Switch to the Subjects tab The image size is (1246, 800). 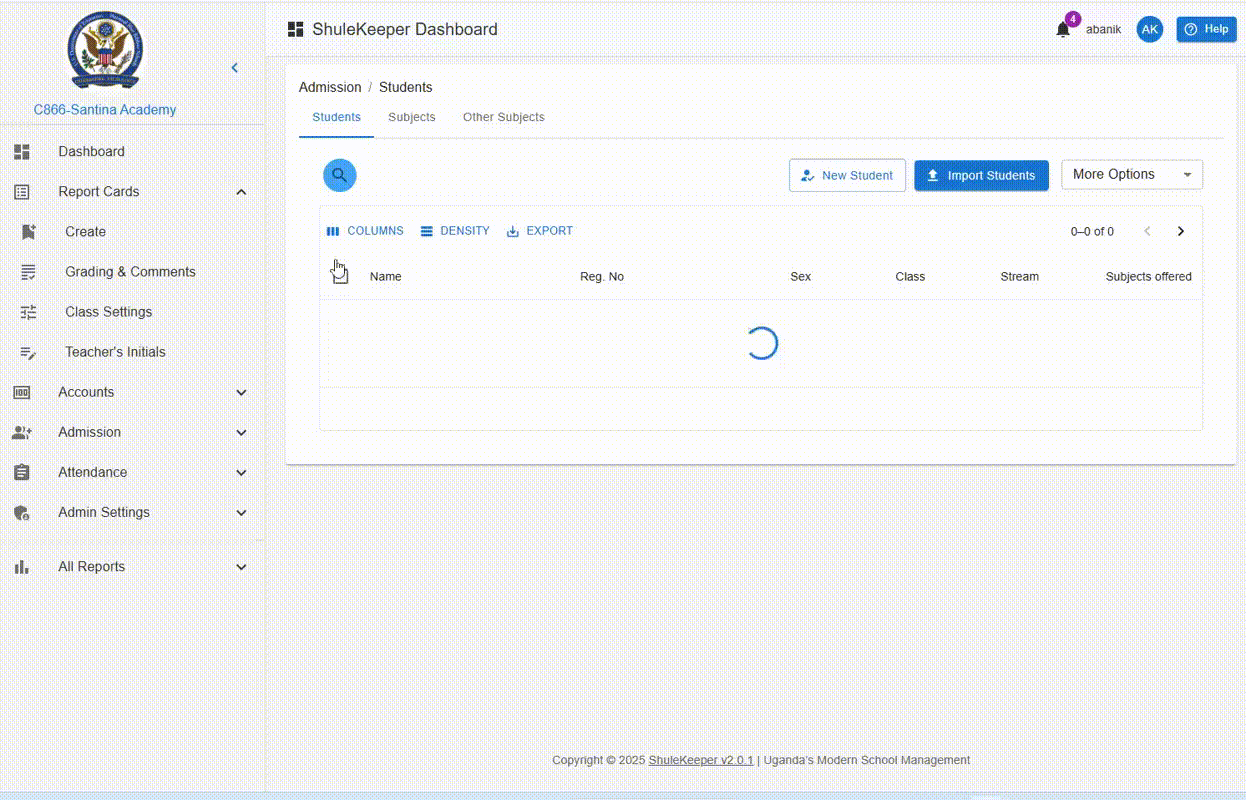(412, 117)
